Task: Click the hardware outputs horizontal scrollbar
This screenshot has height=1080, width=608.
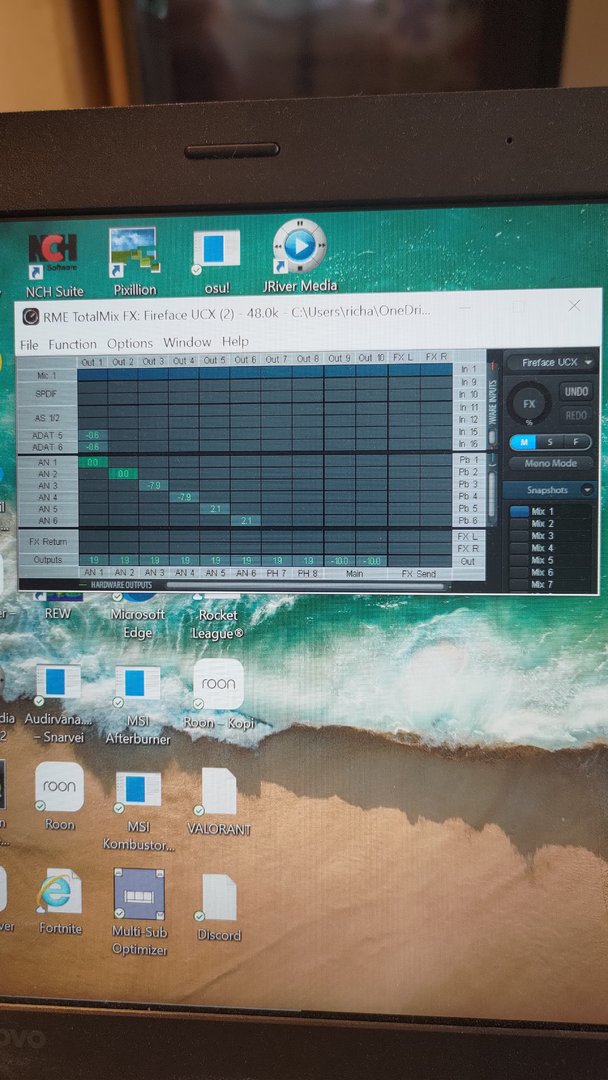Action: point(306,586)
